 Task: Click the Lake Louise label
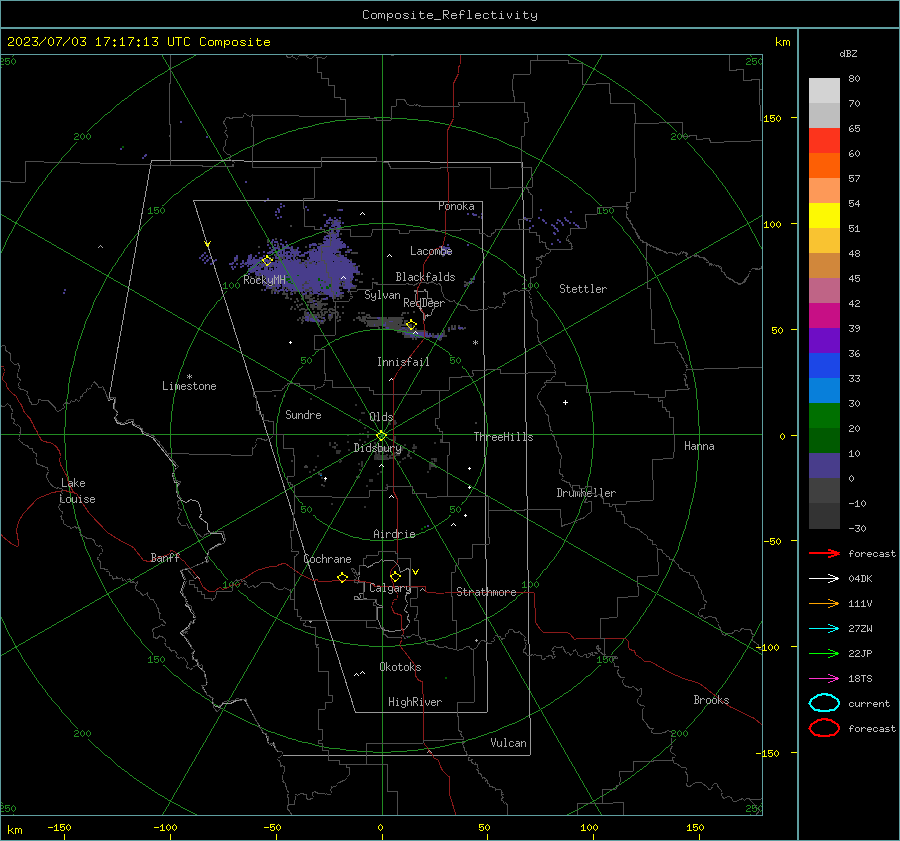77,491
